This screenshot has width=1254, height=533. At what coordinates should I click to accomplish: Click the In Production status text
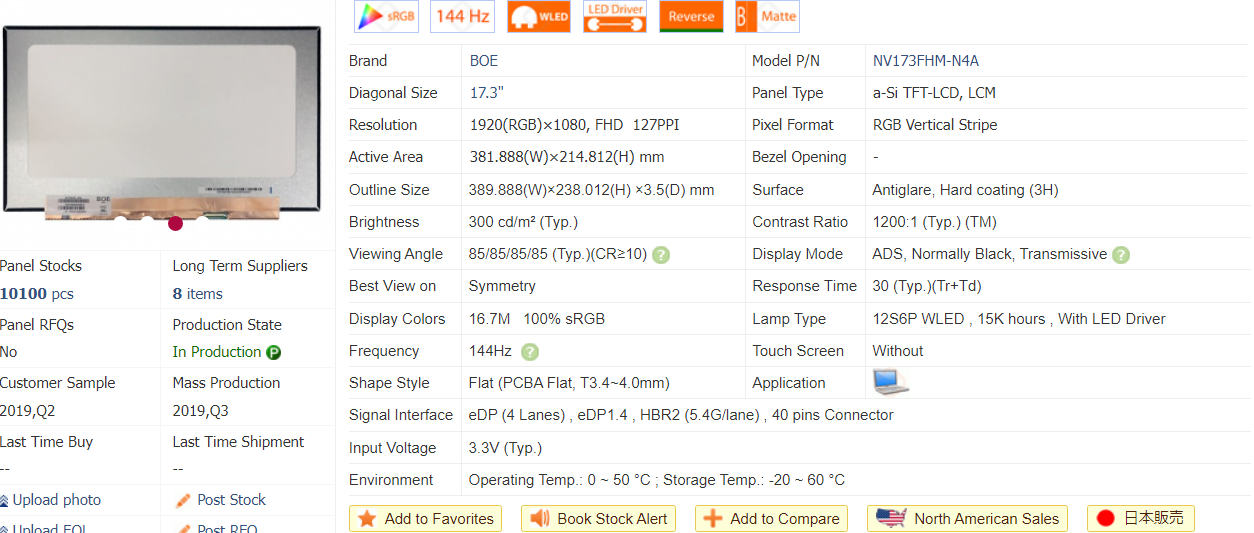click(216, 352)
